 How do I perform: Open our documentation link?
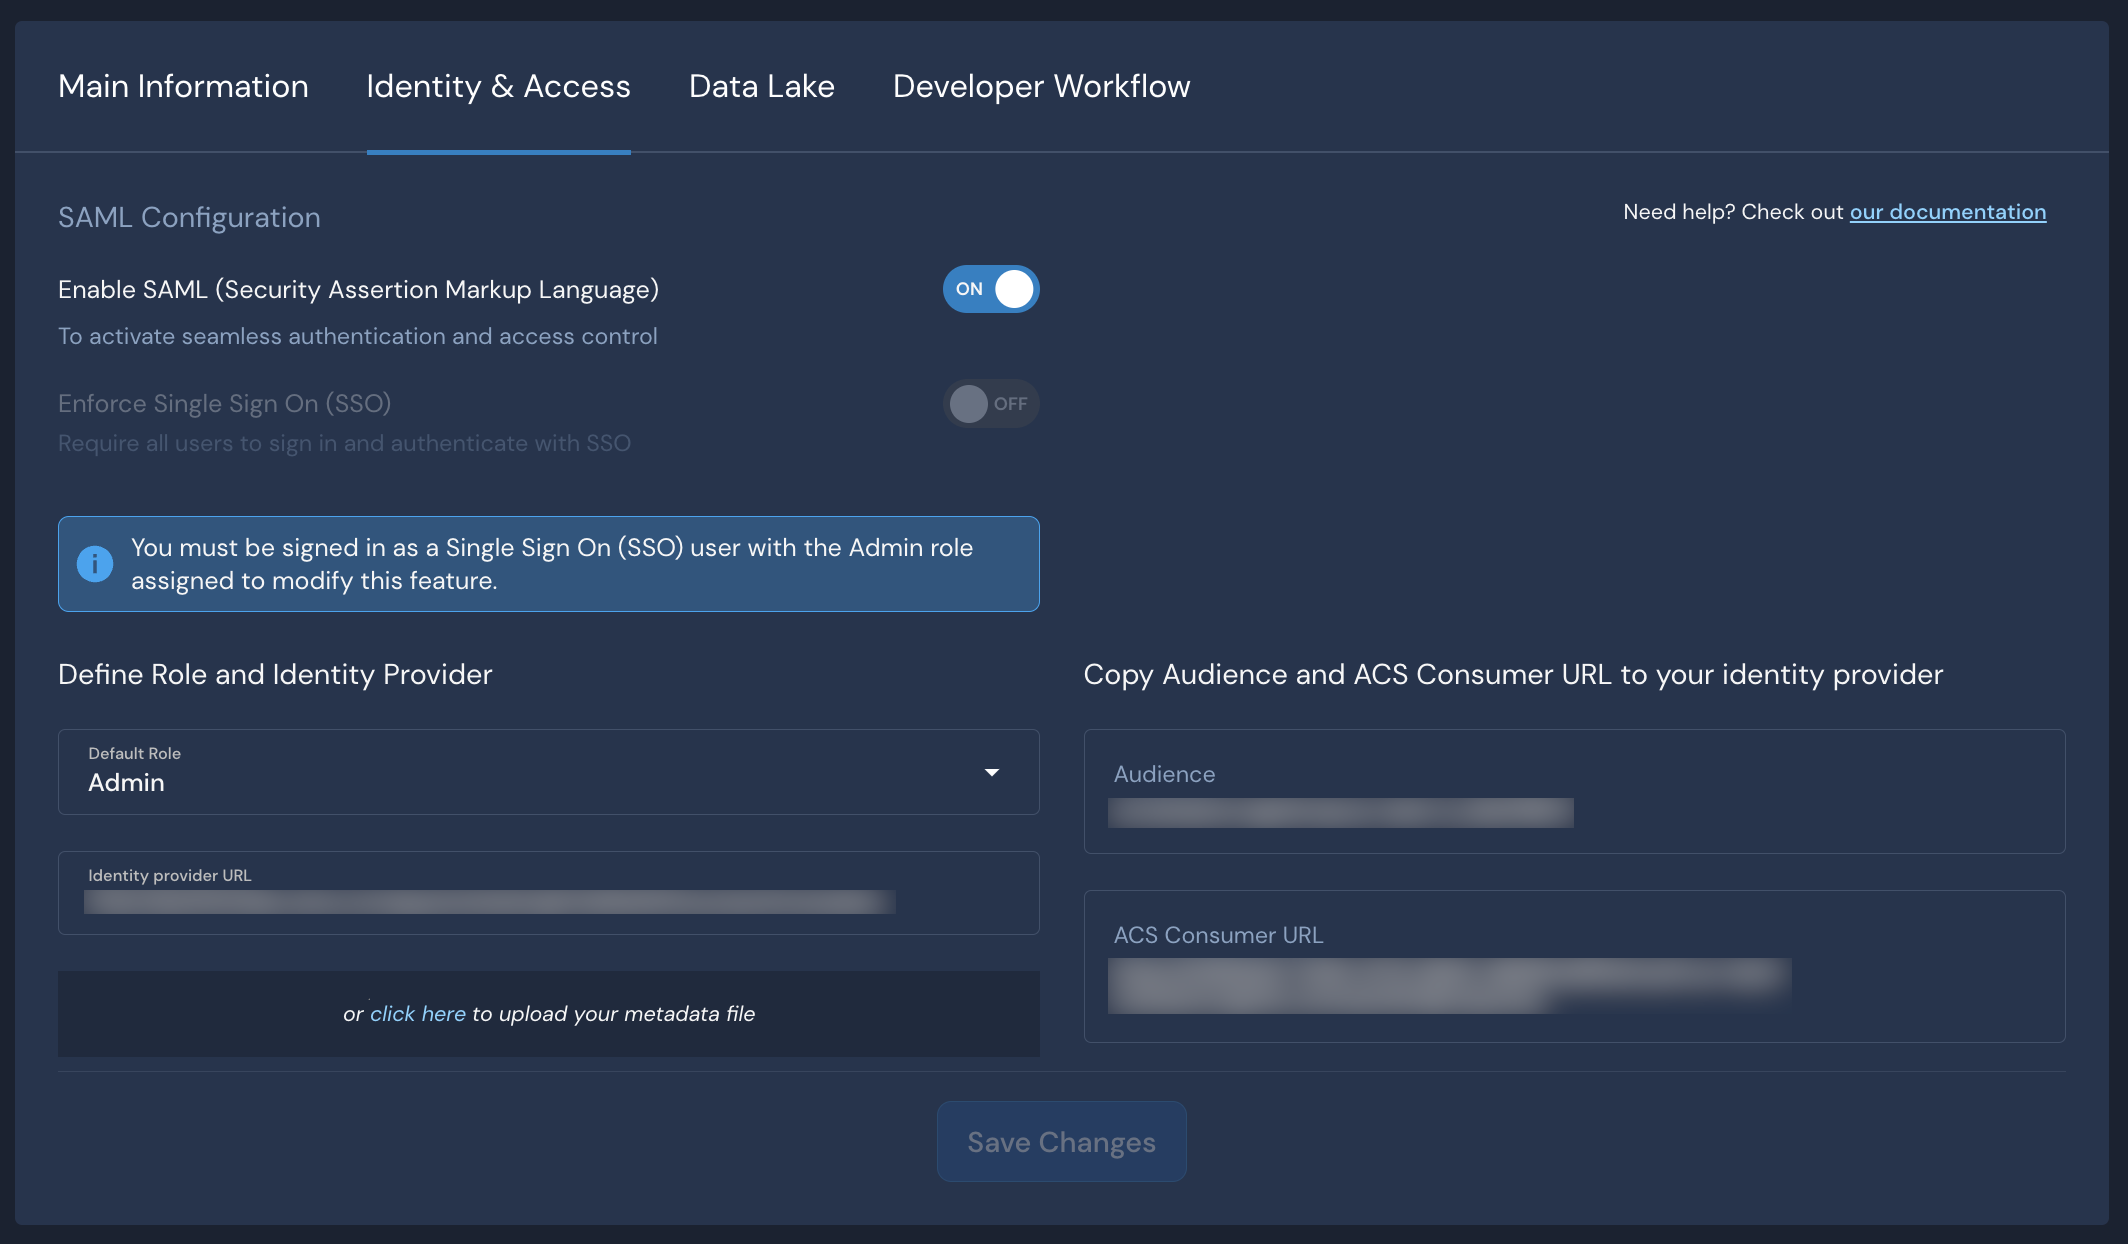(1947, 211)
